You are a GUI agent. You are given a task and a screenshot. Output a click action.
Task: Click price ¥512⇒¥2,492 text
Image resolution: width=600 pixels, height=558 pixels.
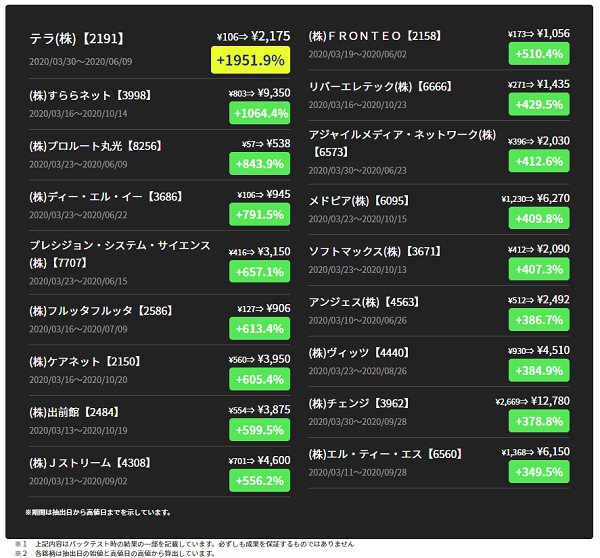click(x=539, y=300)
